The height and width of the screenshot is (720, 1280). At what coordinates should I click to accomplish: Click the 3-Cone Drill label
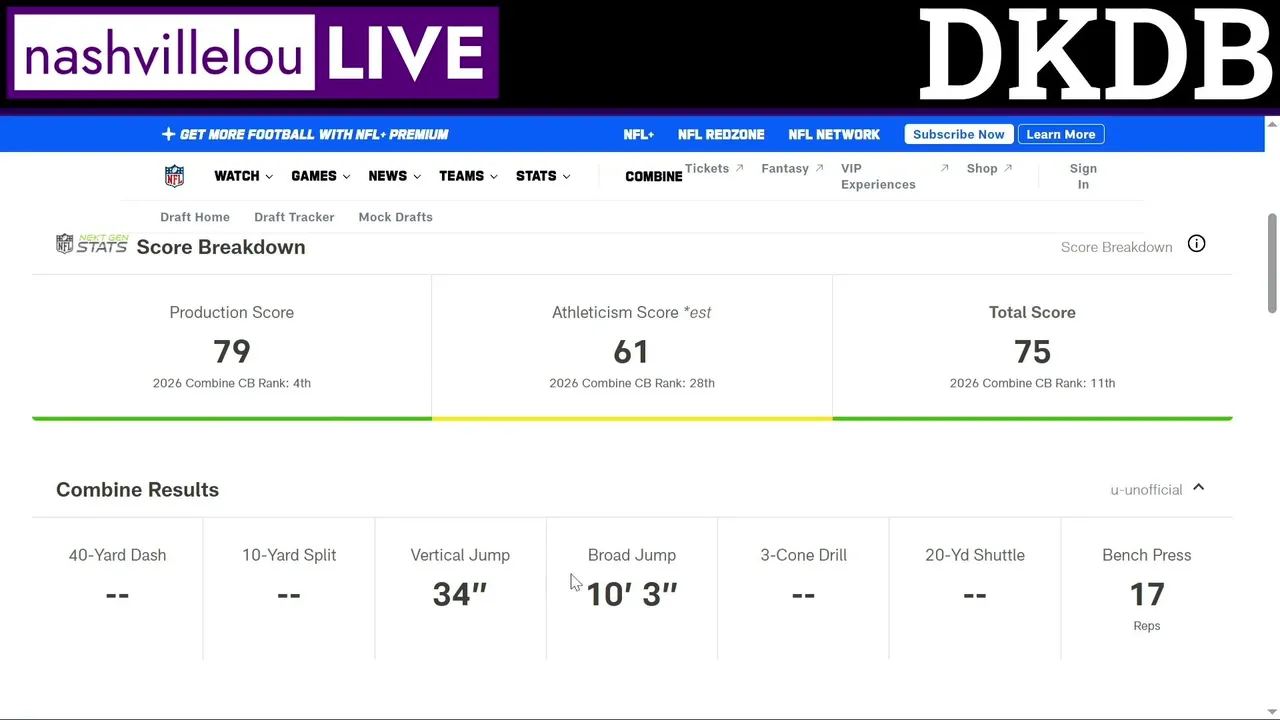803,555
